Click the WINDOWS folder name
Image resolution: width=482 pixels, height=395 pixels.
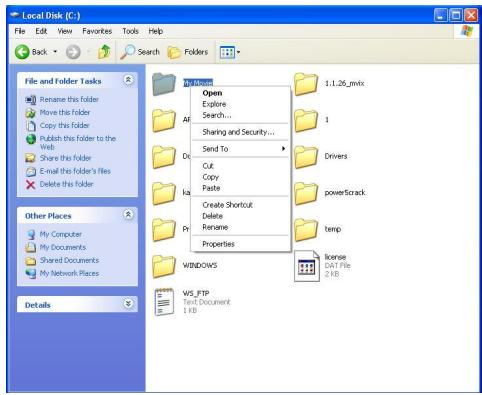pyautogui.click(x=200, y=266)
